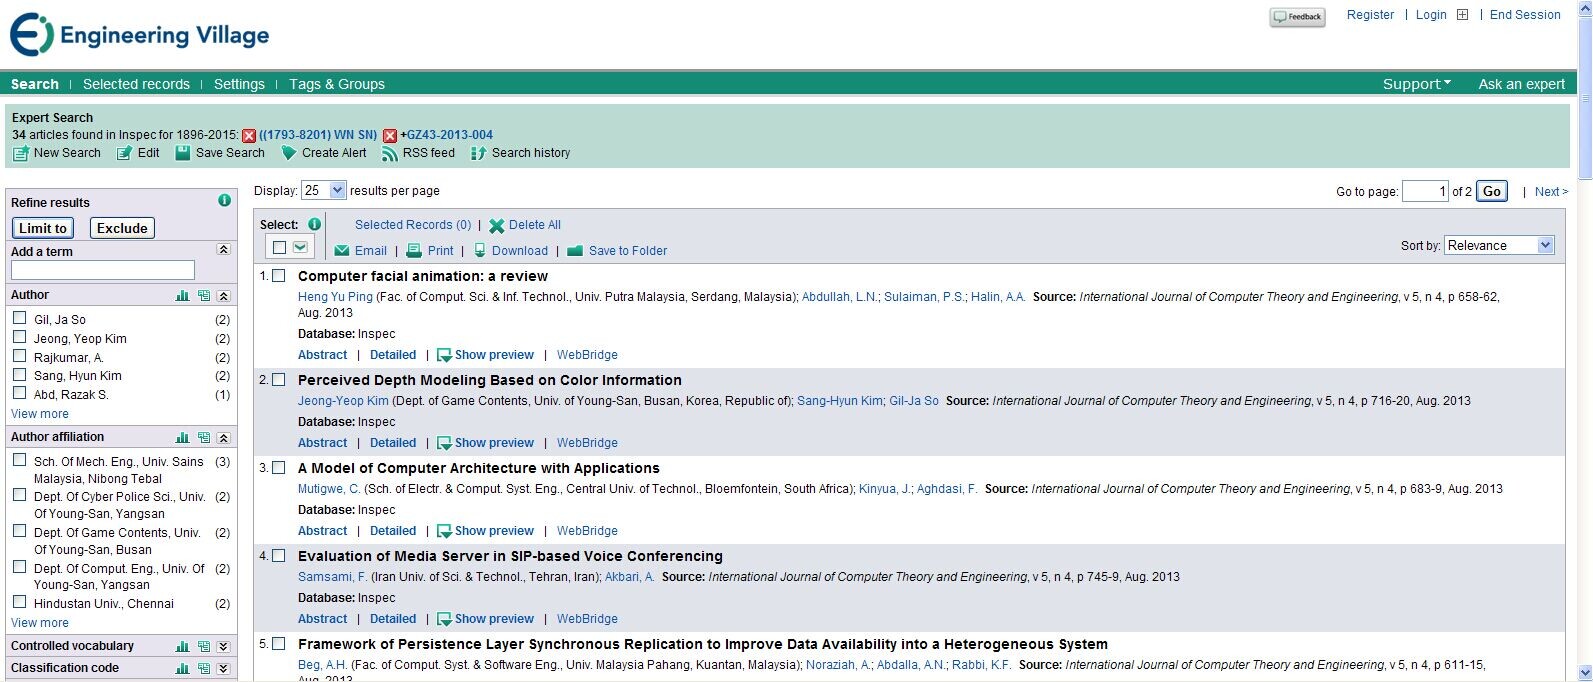The image size is (1593, 682).
Task: Collapse the Author facet section
Action: [x=223, y=296]
